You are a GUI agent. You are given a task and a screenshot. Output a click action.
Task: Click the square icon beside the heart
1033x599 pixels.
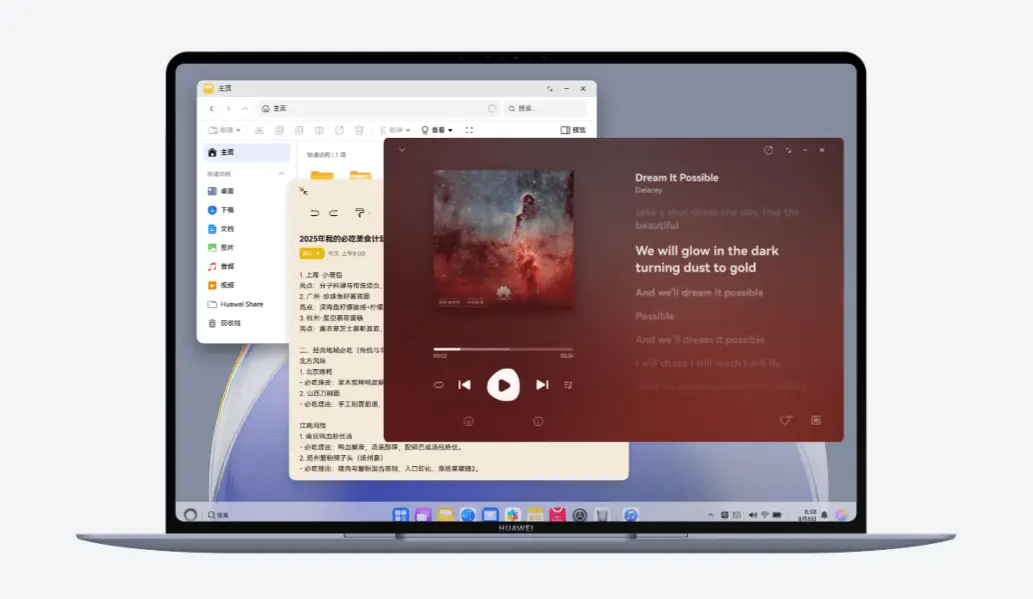tap(816, 420)
